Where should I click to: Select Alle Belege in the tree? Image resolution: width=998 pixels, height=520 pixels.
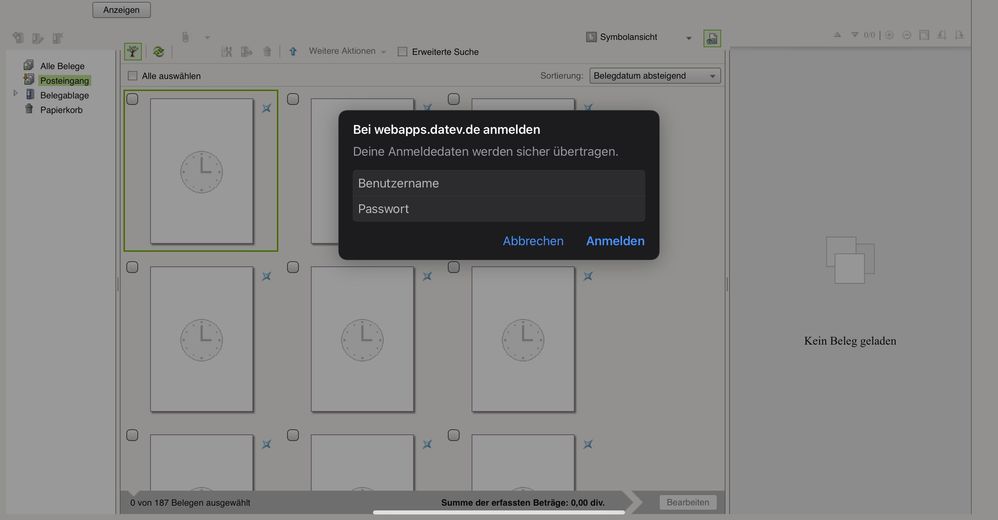pos(62,66)
